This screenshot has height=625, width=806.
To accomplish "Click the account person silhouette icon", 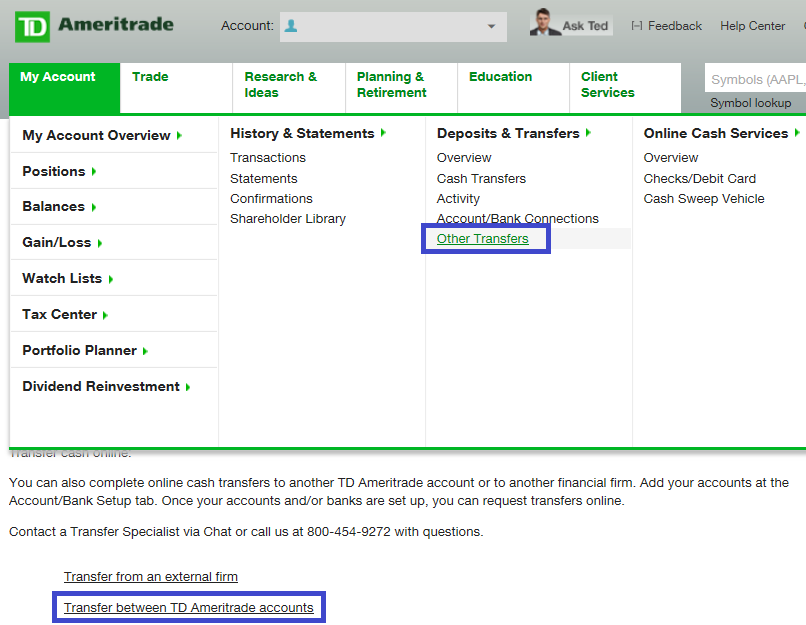I will (x=292, y=26).
